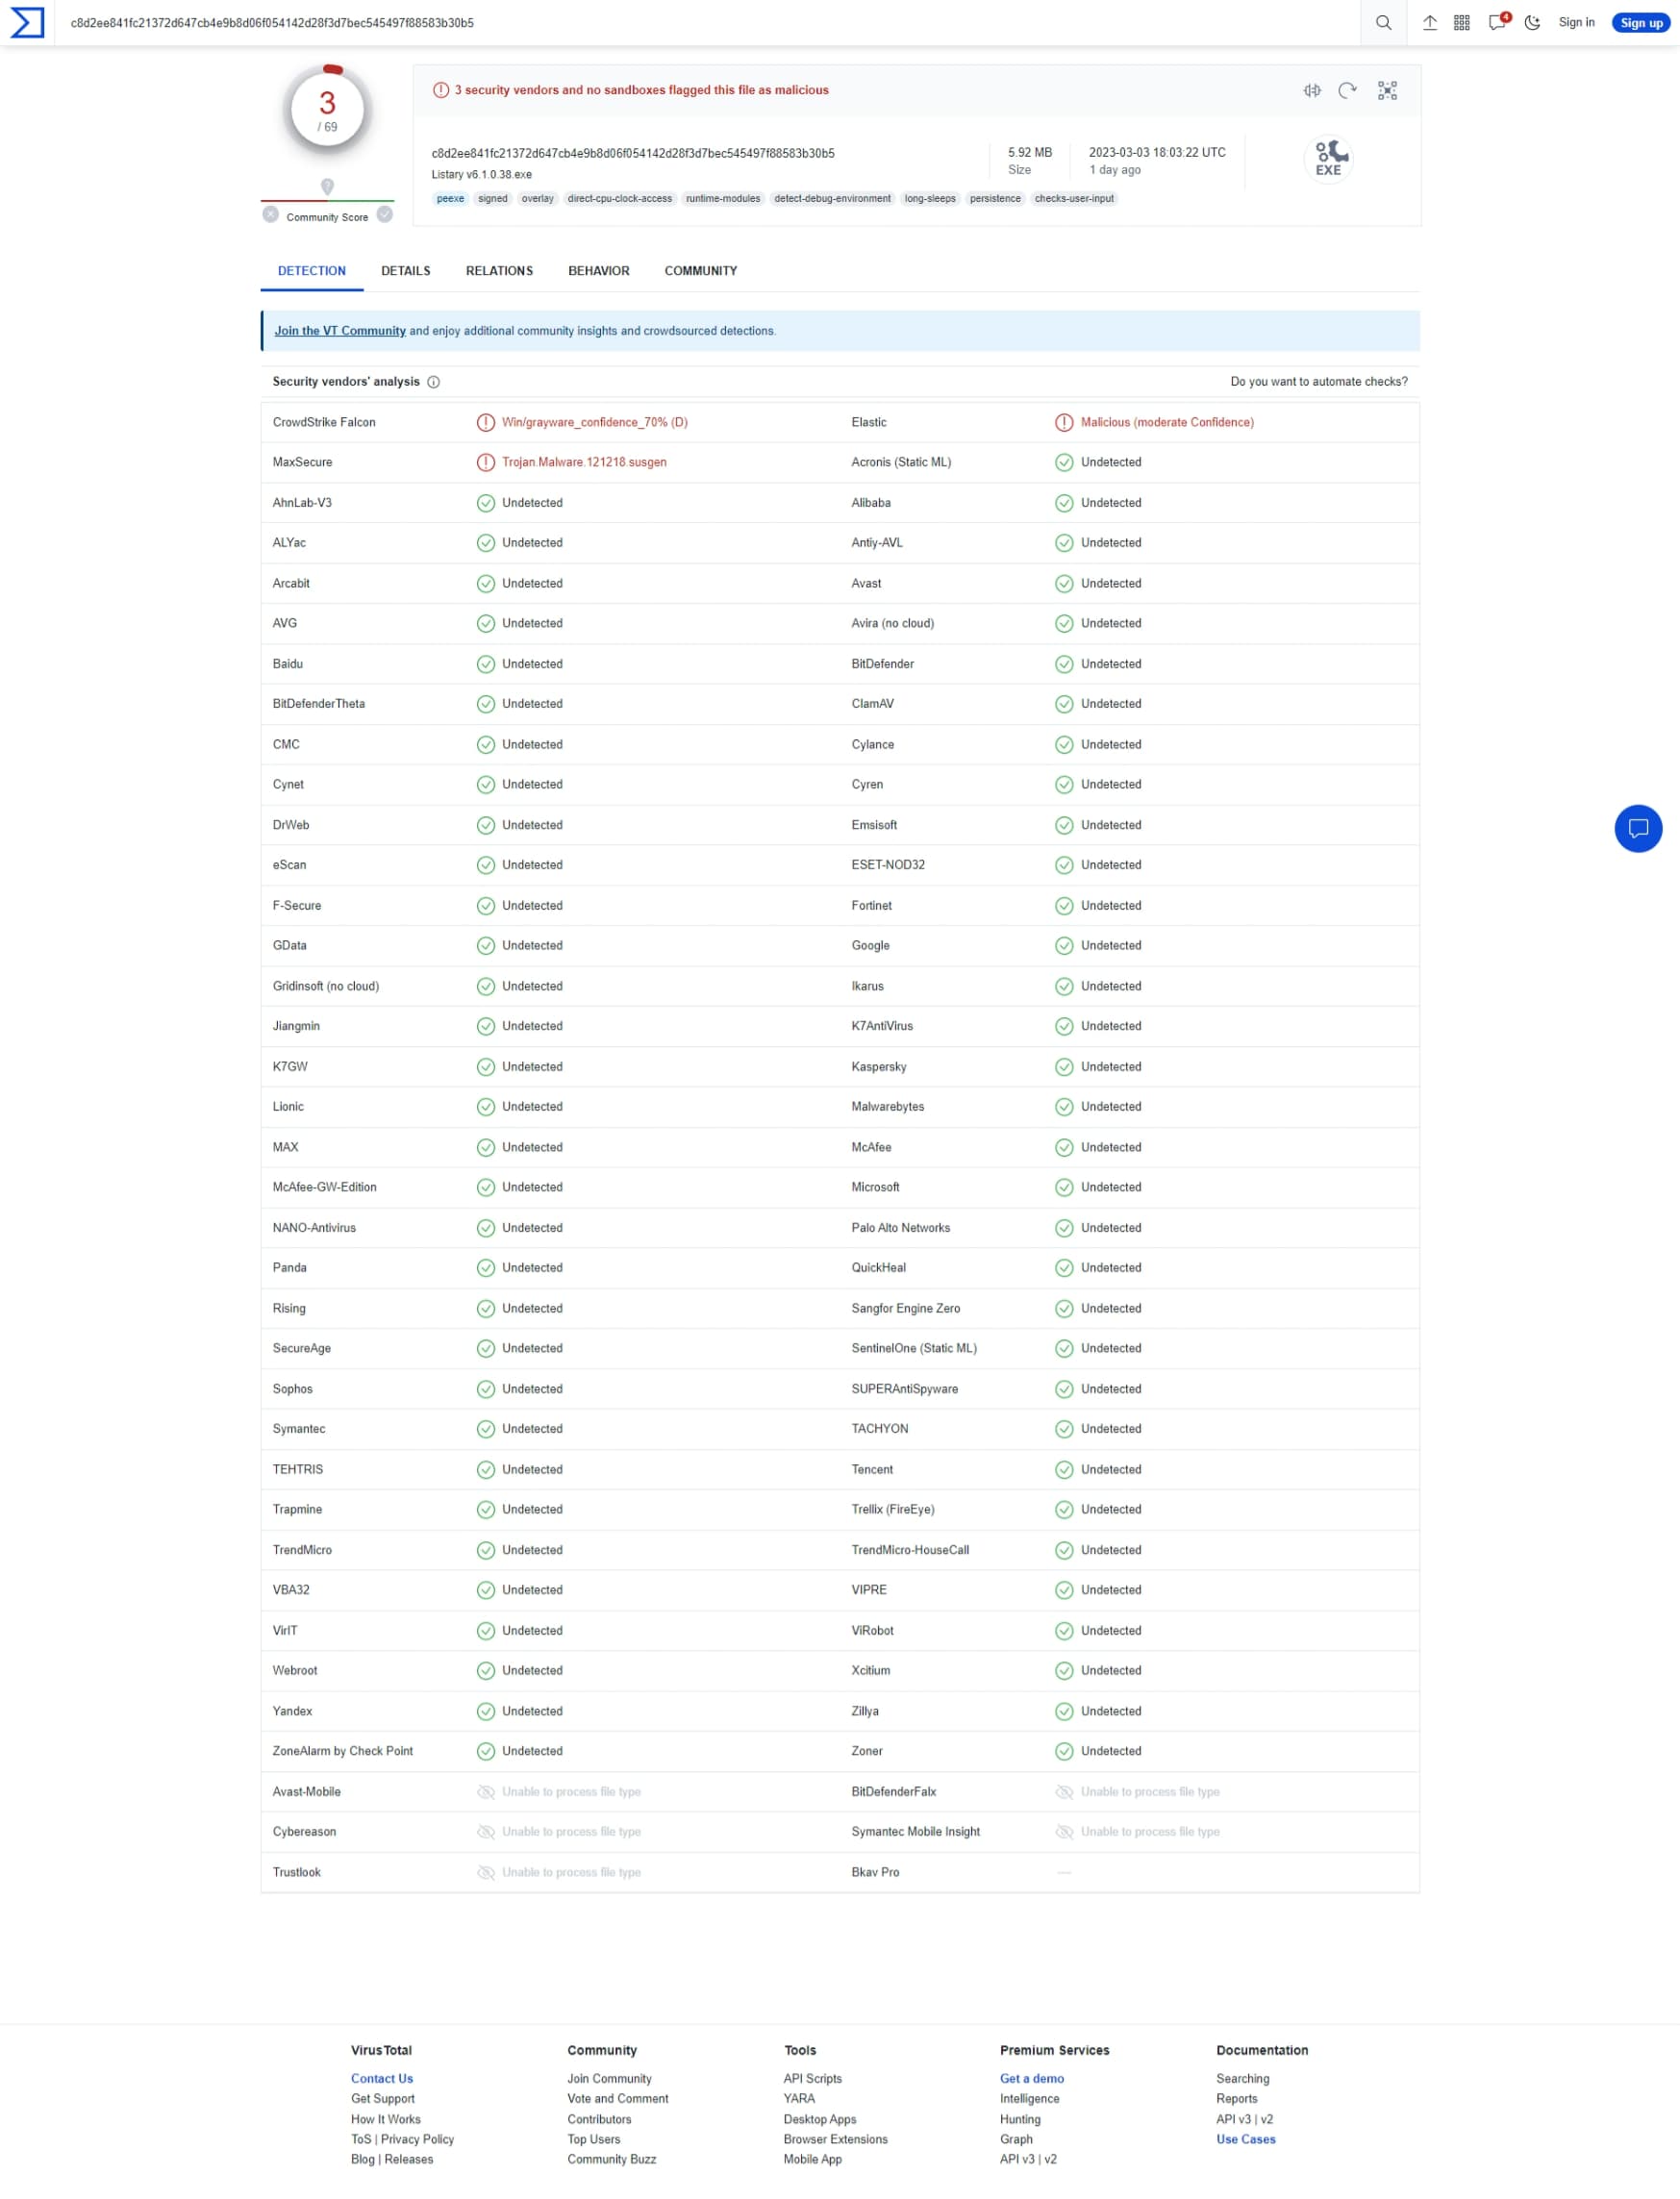Click BitDefenderFalx unable to process icon
The width and height of the screenshot is (1680, 2199).
click(1064, 1792)
